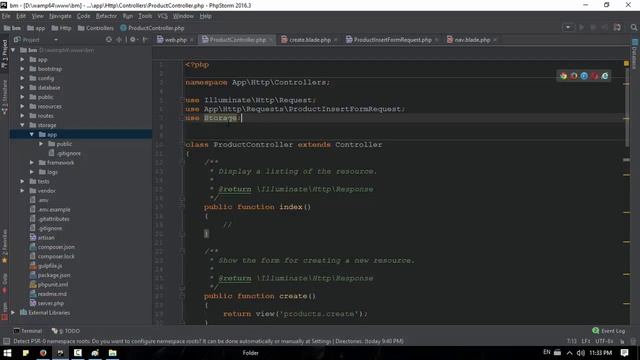Image resolution: width=640 pixels, height=360 pixels.
Task: Click ProductController.php breadcrumb
Action: click(152, 28)
